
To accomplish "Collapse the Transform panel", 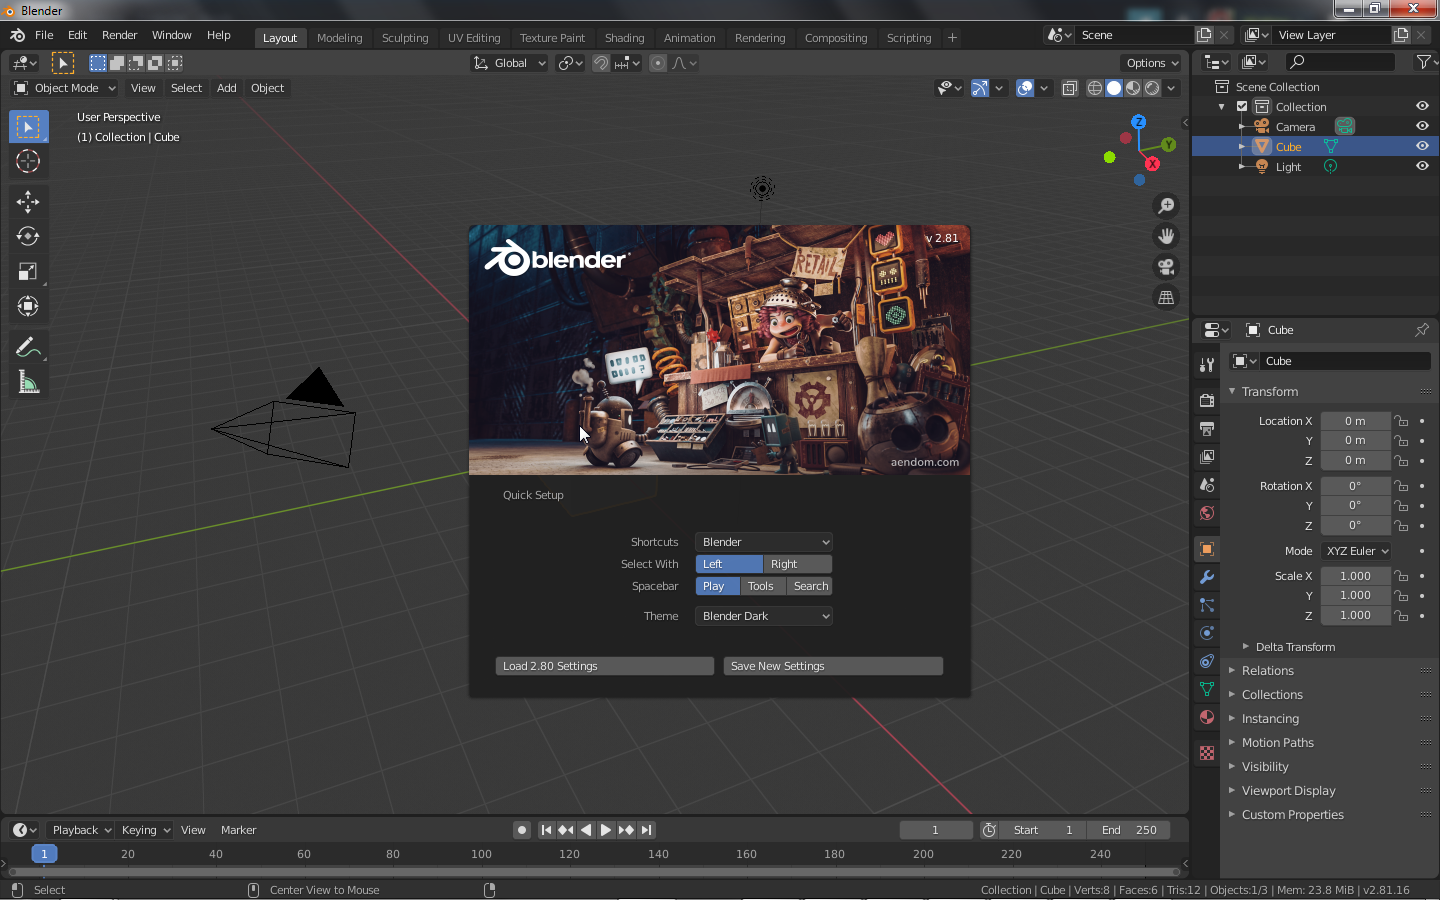I will 1270,392.
